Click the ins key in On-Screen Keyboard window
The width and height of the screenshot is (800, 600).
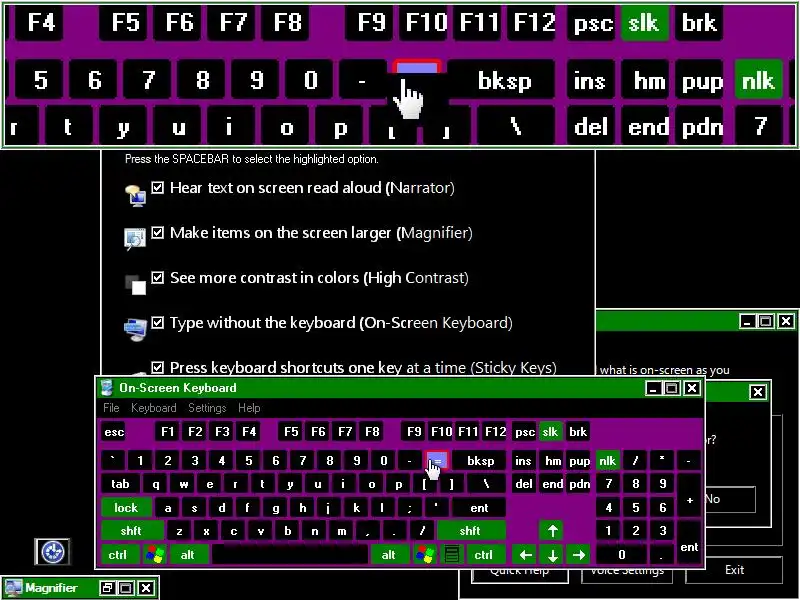tap(523, 461)
